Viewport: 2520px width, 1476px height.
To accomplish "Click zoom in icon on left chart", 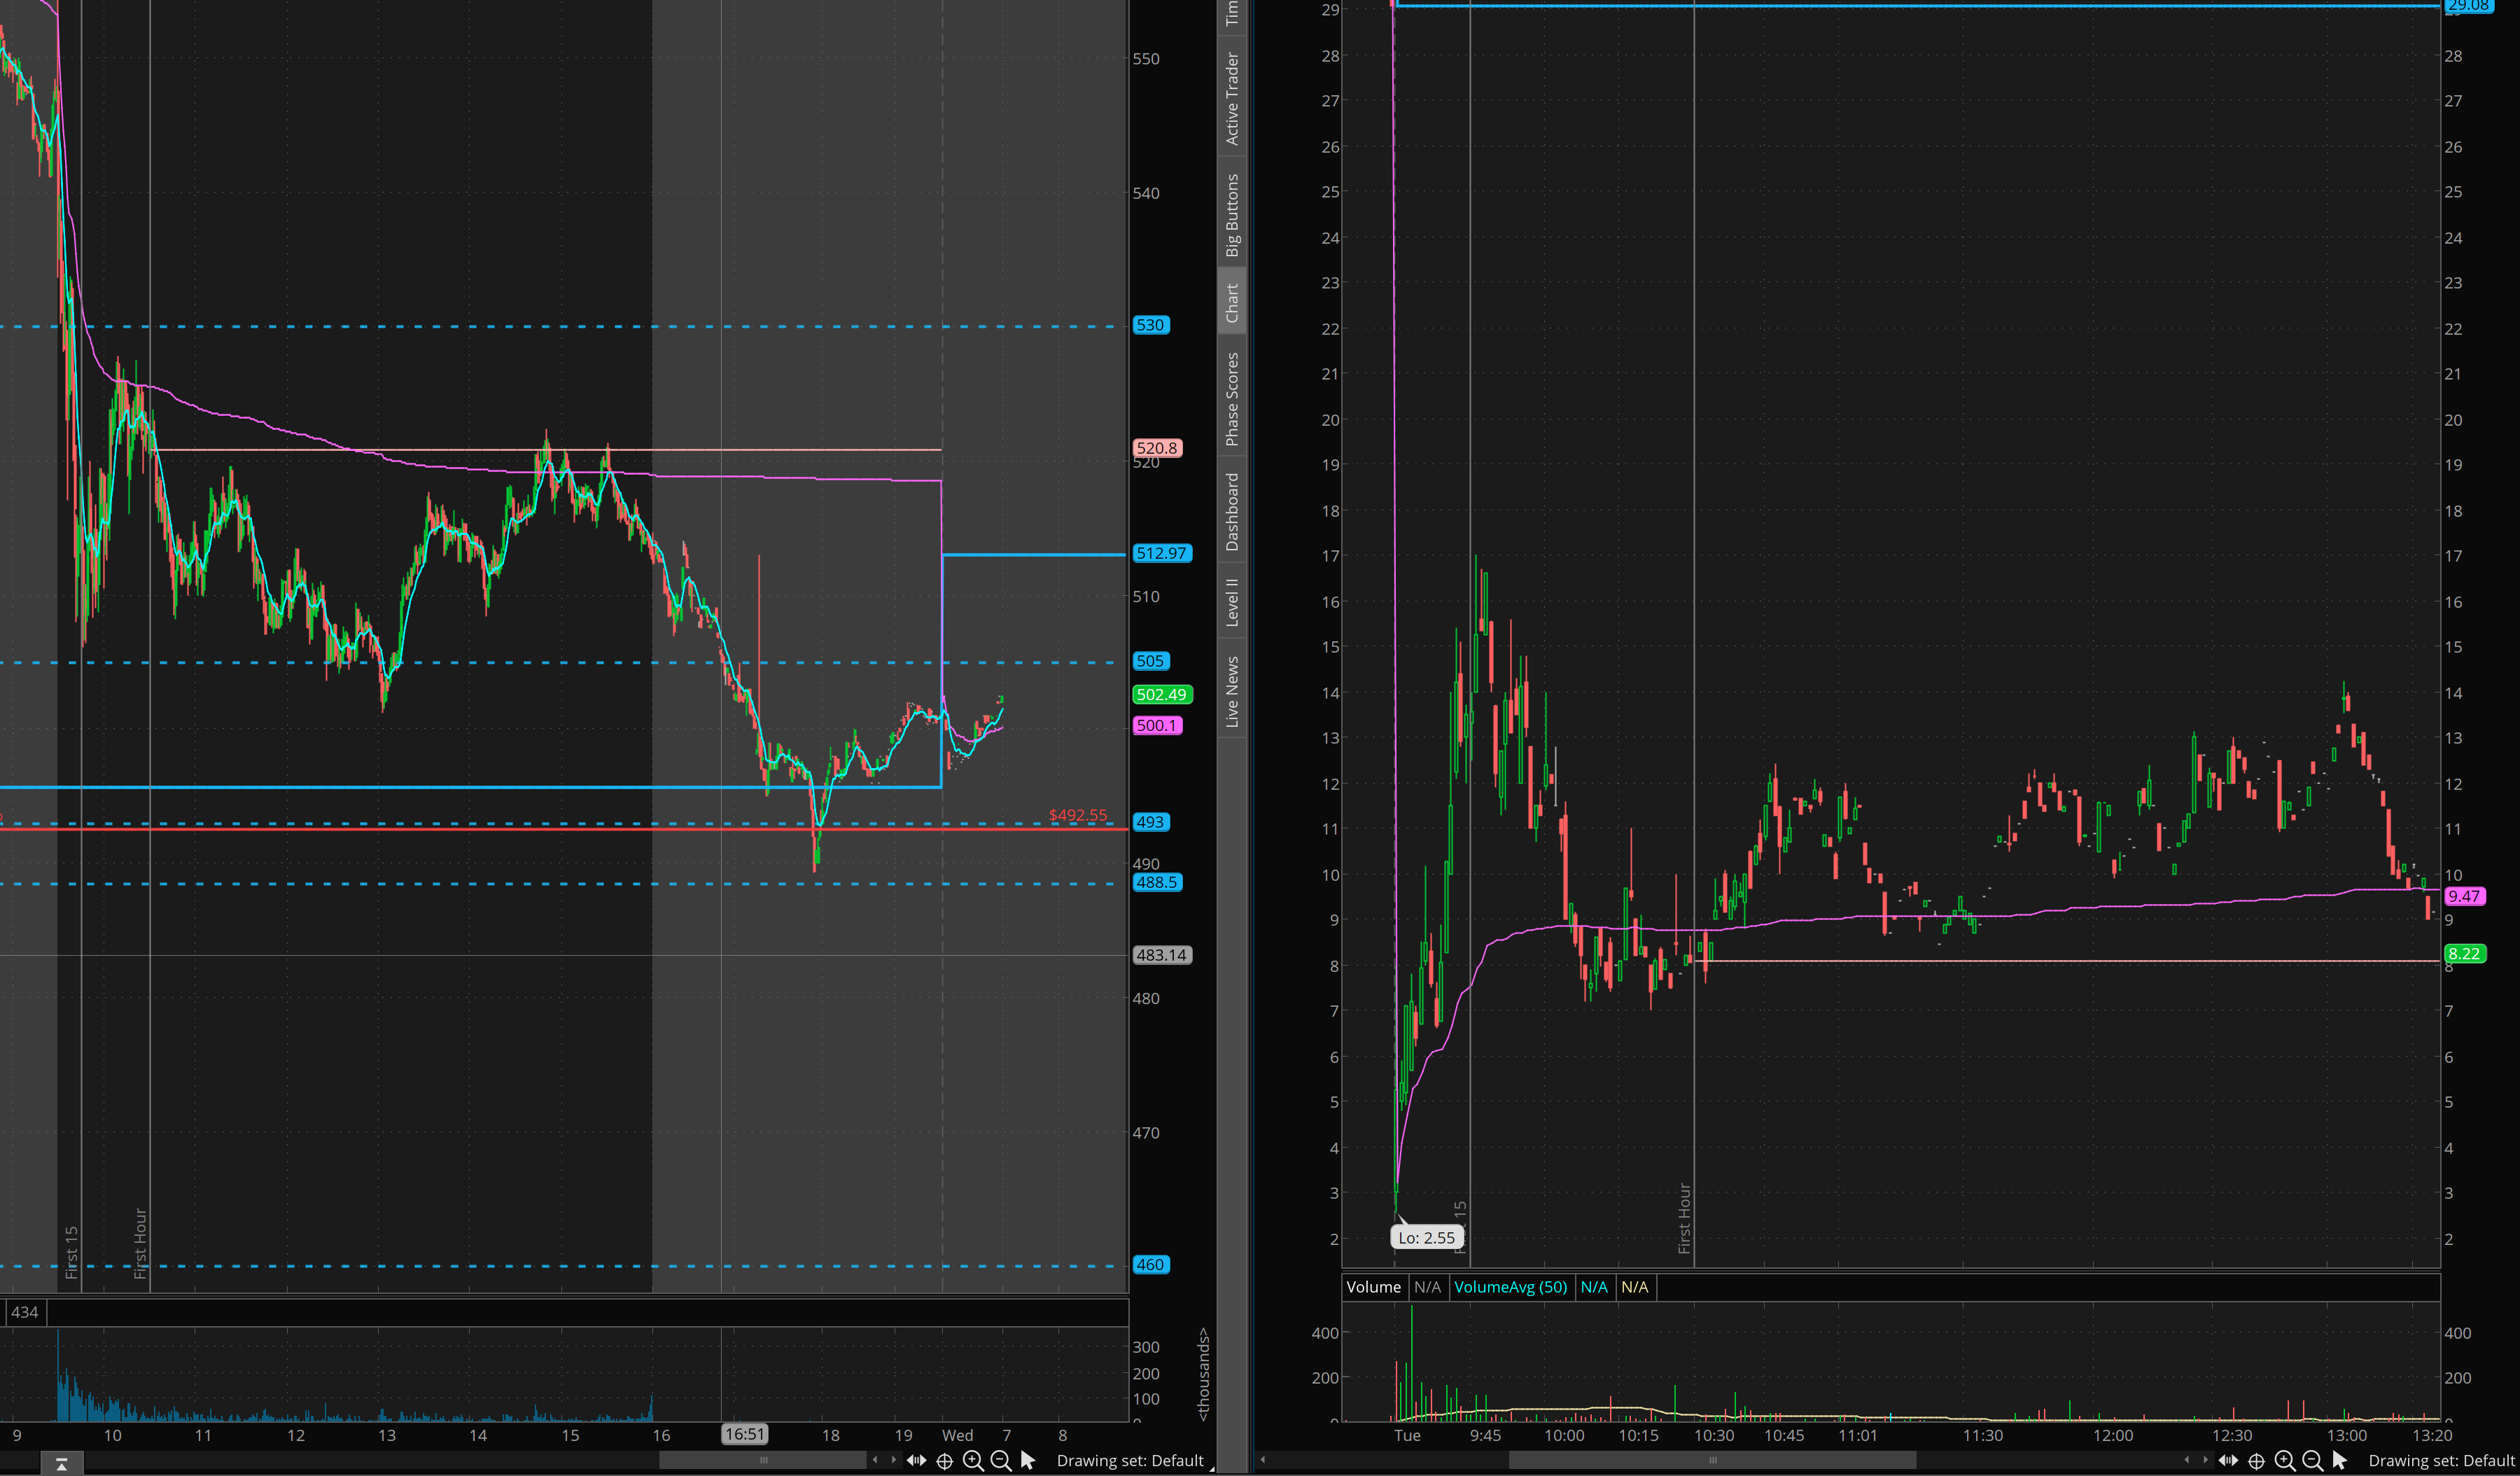I will click(x=972, y=1461).
